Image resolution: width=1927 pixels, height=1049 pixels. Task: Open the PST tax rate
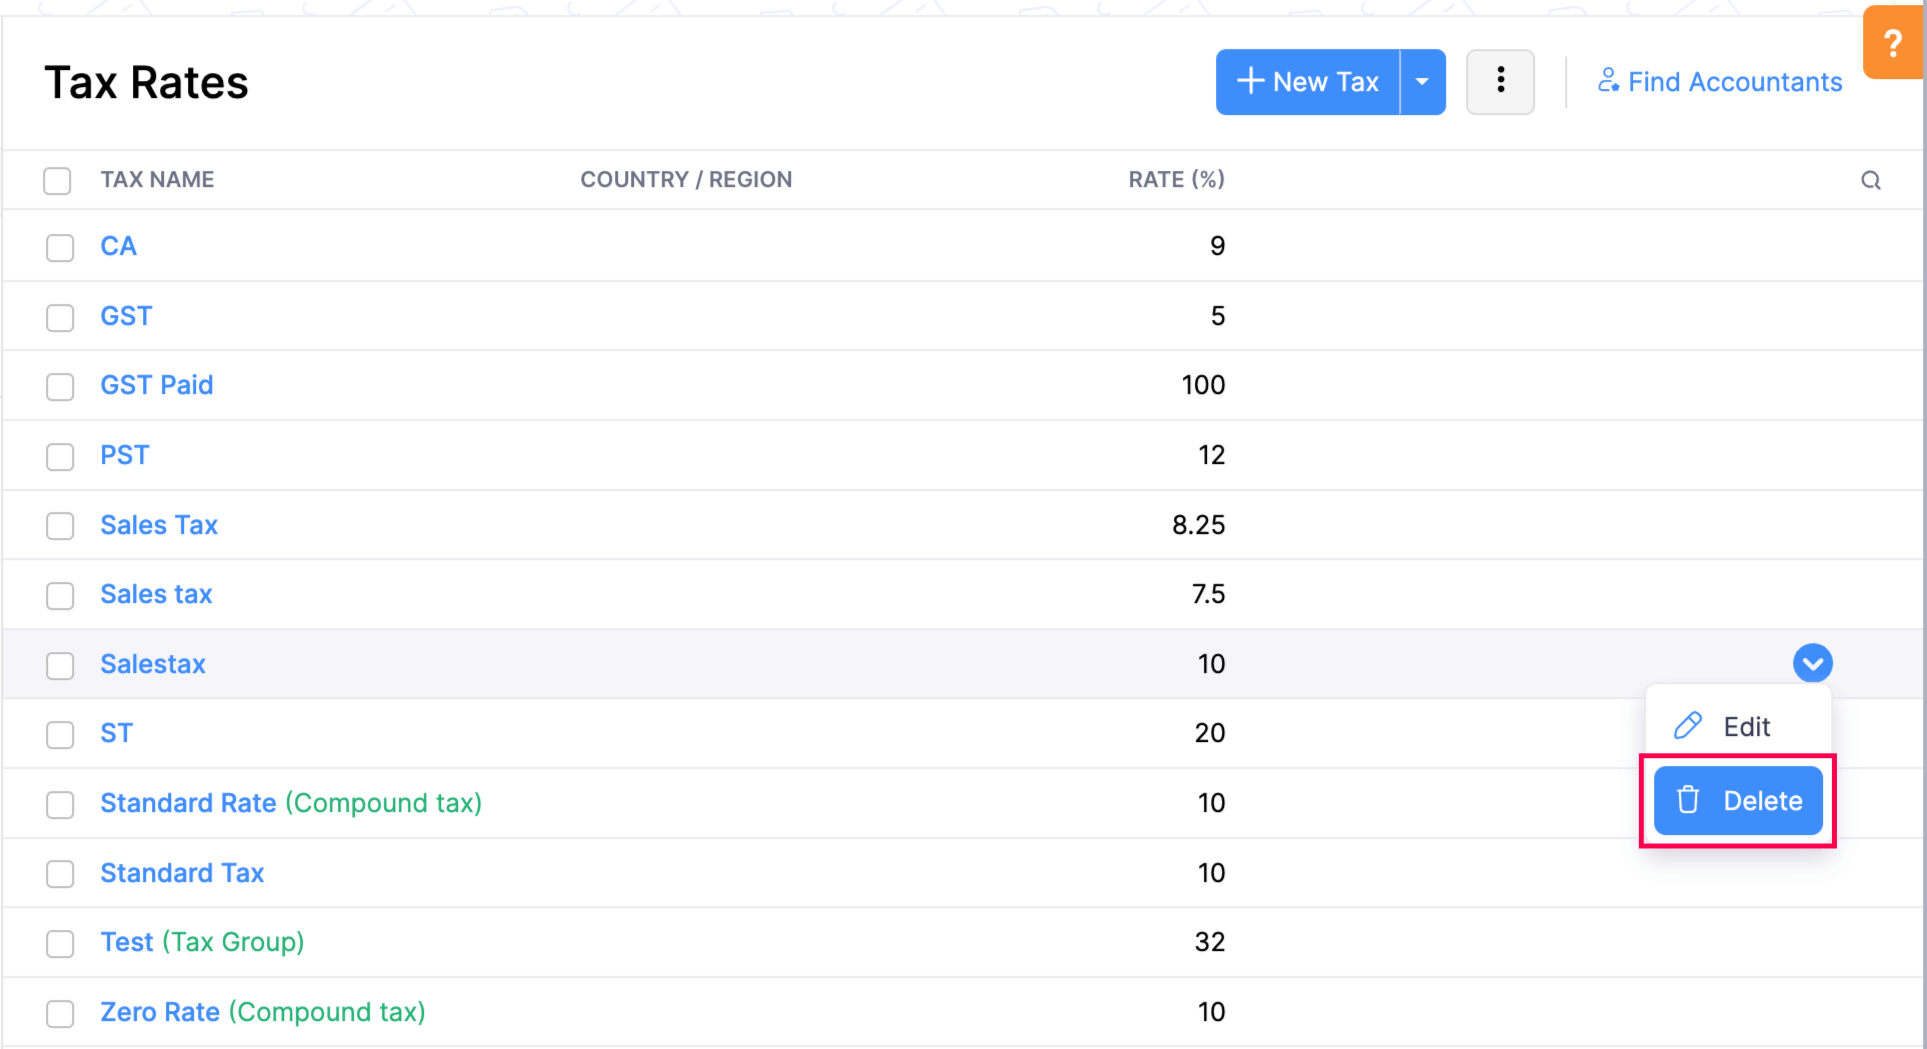124,455
